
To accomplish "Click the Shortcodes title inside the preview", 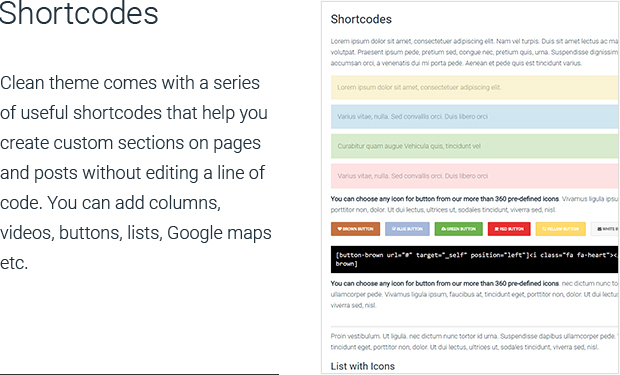I will (361, 19).
